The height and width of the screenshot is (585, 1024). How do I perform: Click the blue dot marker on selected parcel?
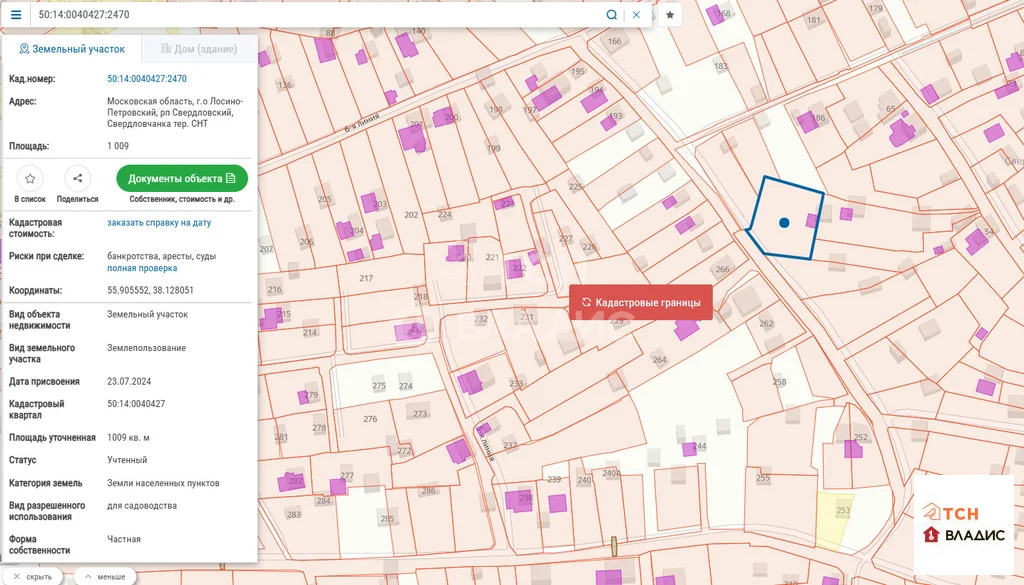point(784,222)
